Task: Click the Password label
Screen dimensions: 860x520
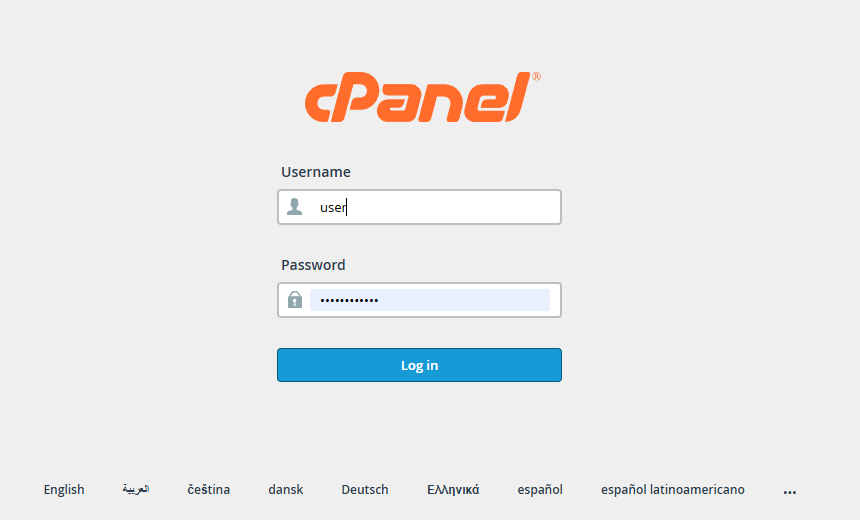Action: point(313,265)
